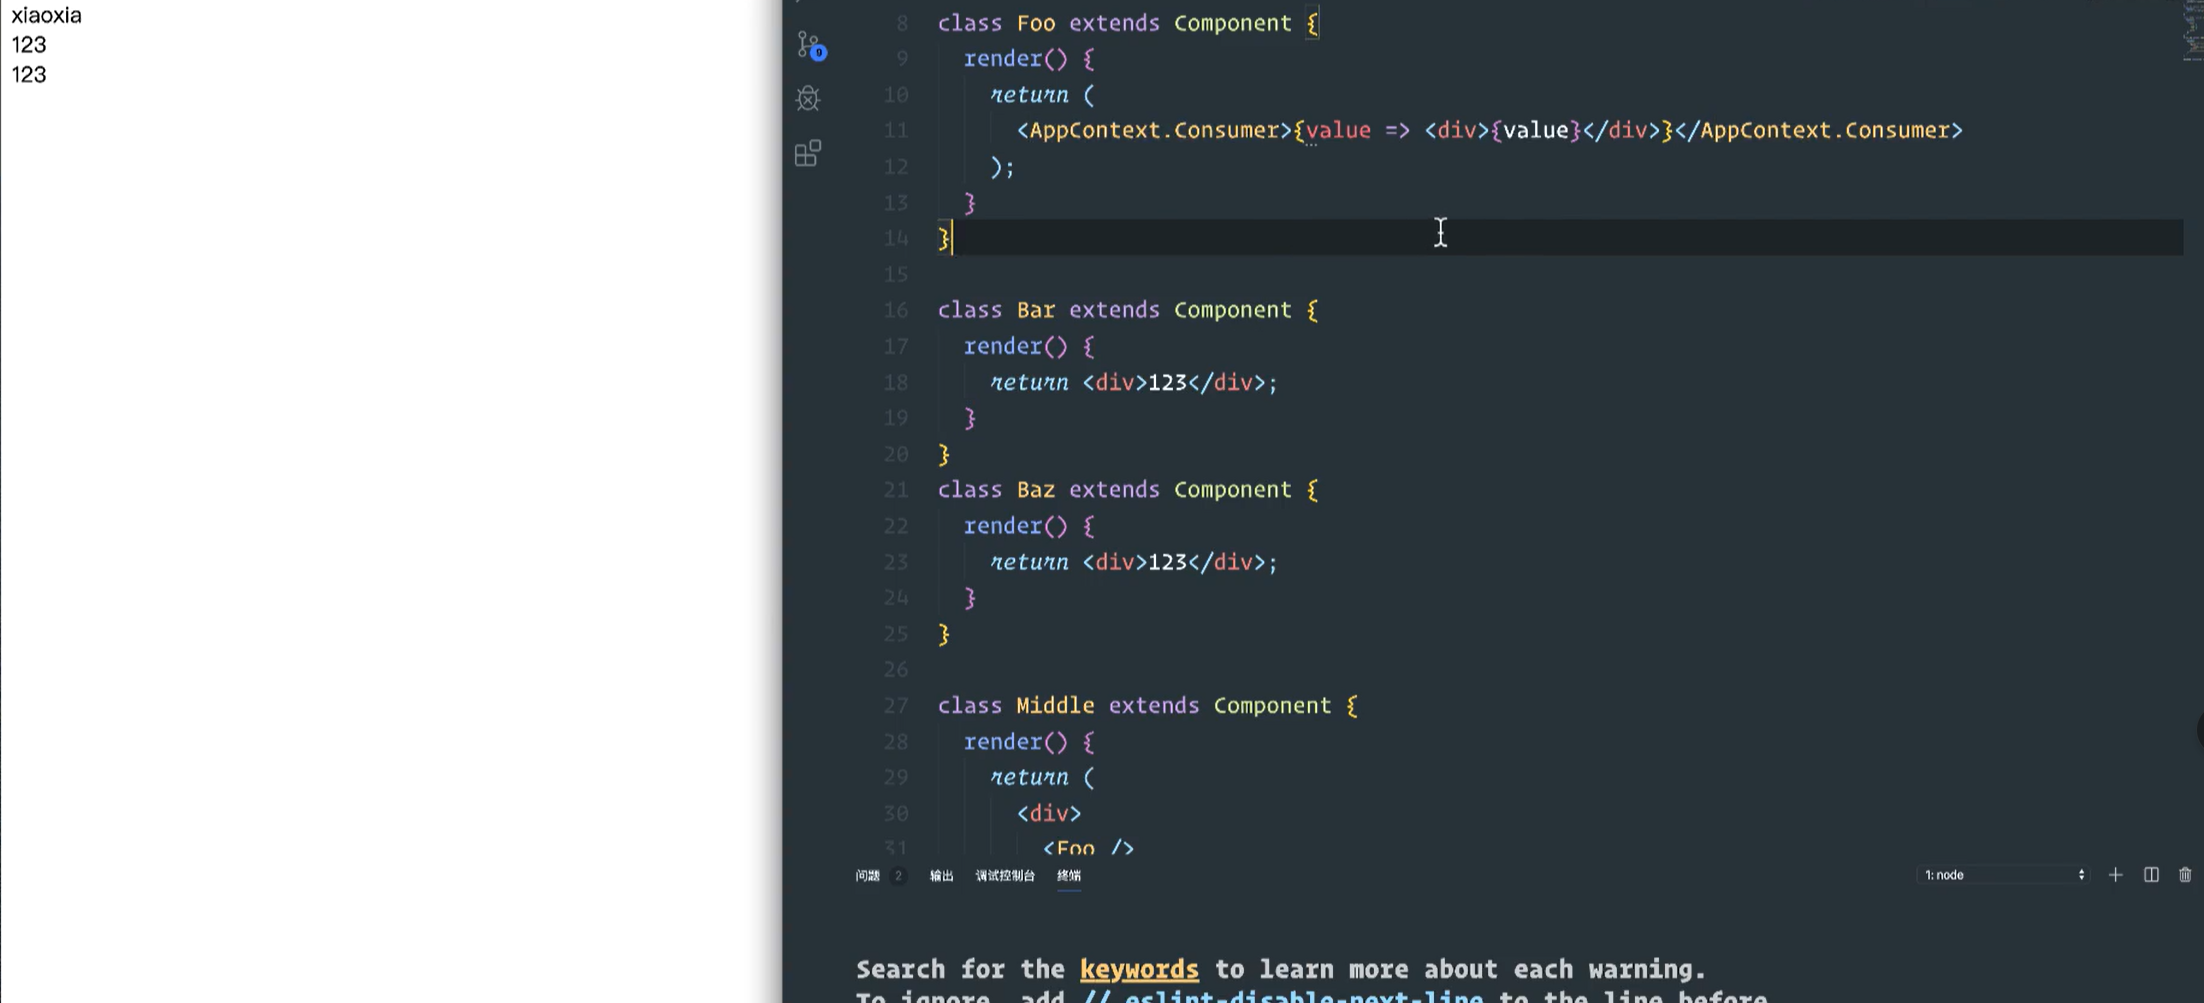Click second '123' line in browser preview

click(x=29, y=75)
